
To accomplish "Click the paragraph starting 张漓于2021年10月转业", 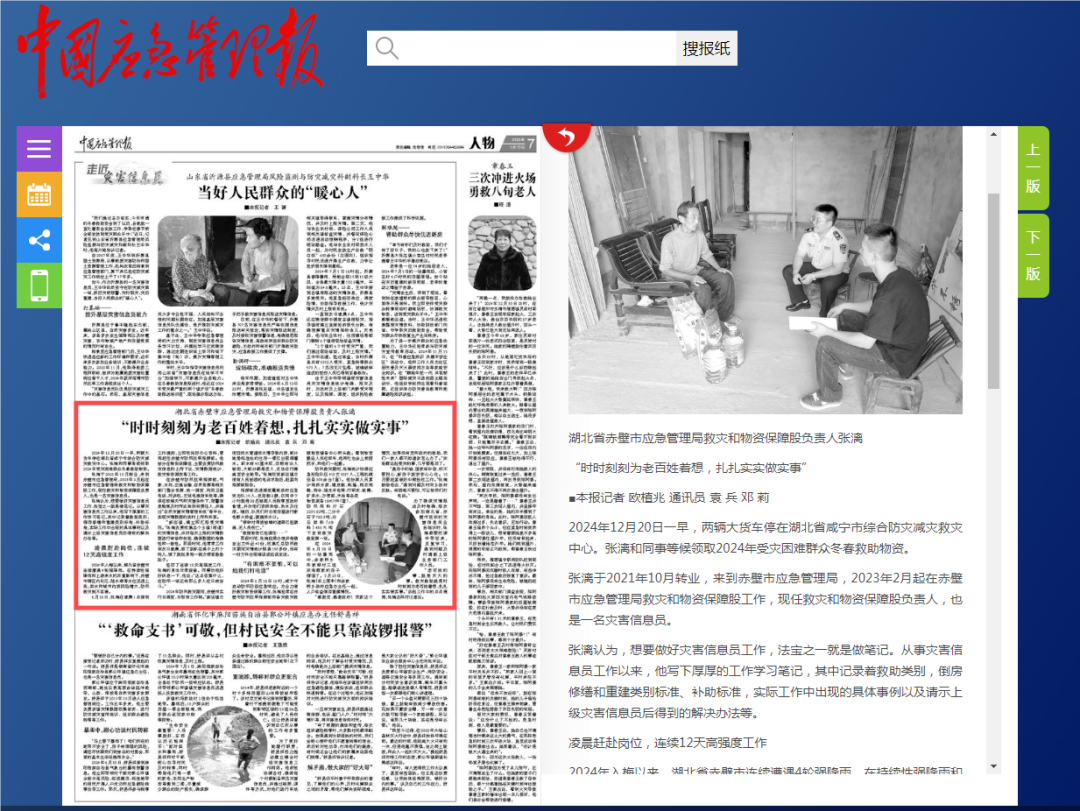I will click(765, 599).
